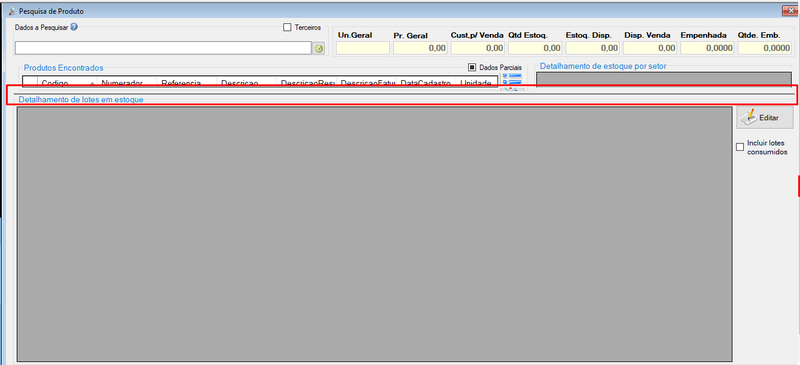Click the Editar button

[x=765, y=118]
